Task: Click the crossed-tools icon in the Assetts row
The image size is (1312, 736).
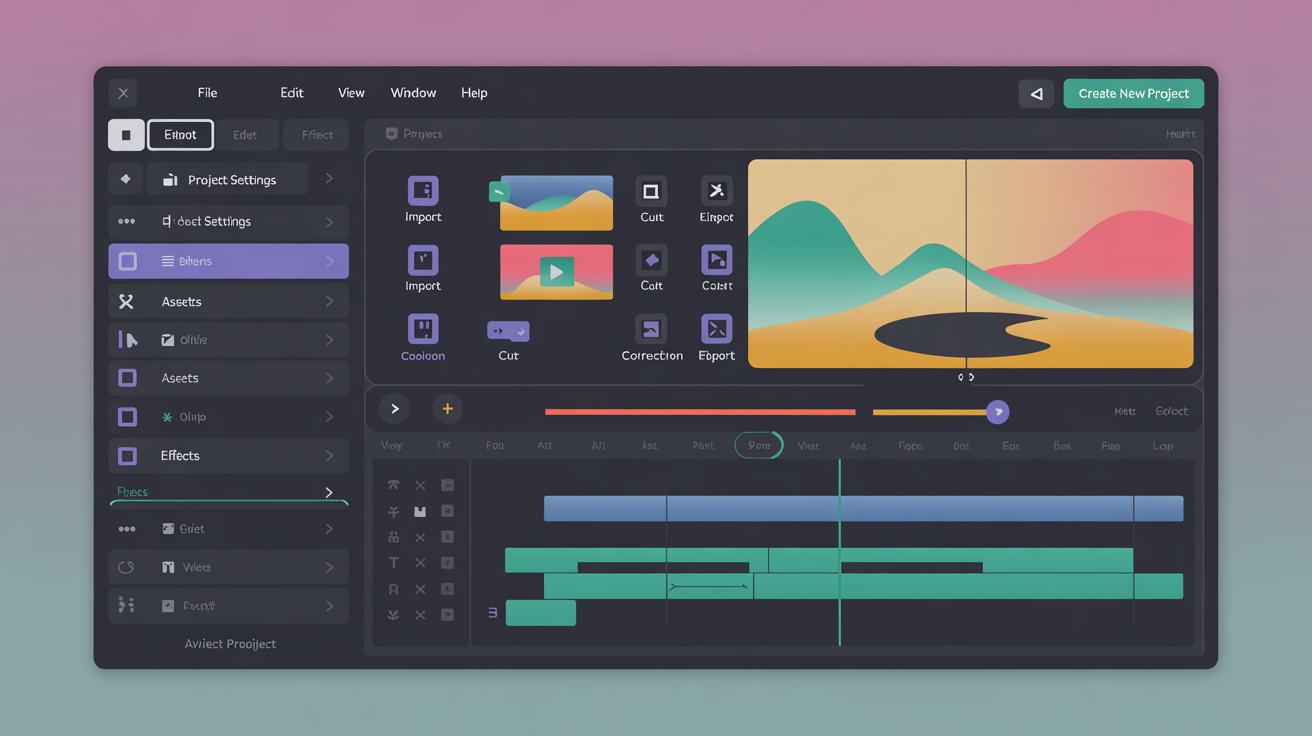Action: pos(126,301)
